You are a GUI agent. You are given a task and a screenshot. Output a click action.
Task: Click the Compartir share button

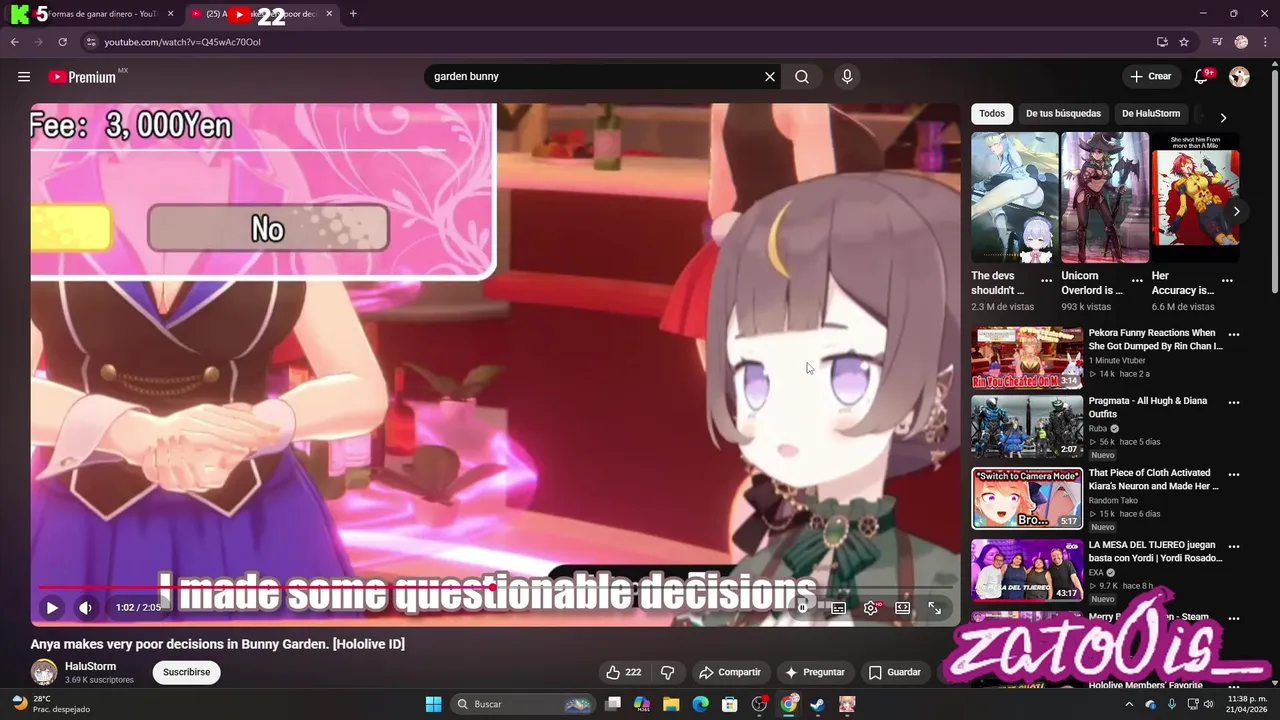coord(730,672)
